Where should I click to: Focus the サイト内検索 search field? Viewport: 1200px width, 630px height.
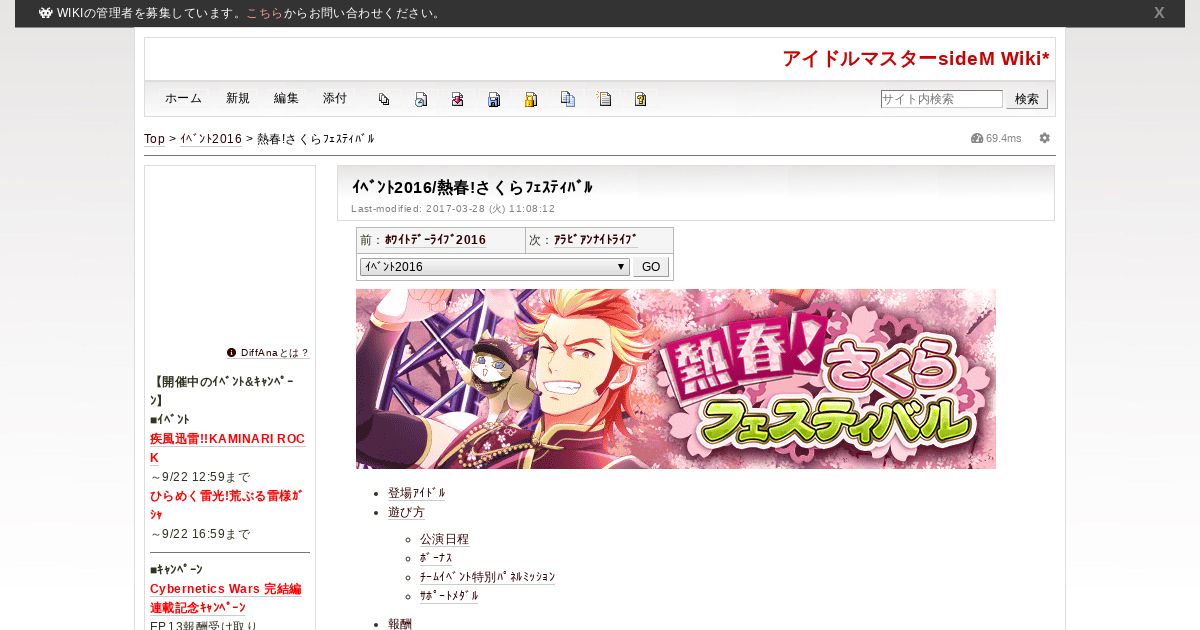(x=941, y=99)
